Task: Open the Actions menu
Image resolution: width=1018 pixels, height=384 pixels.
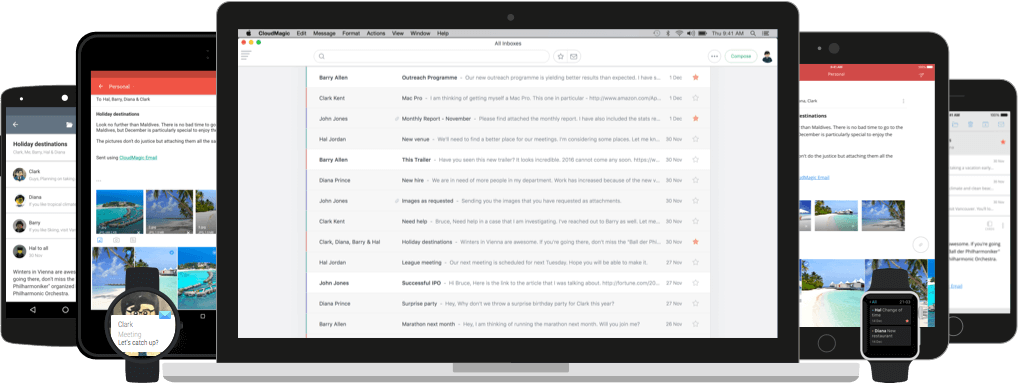Action: click(376, 33)
